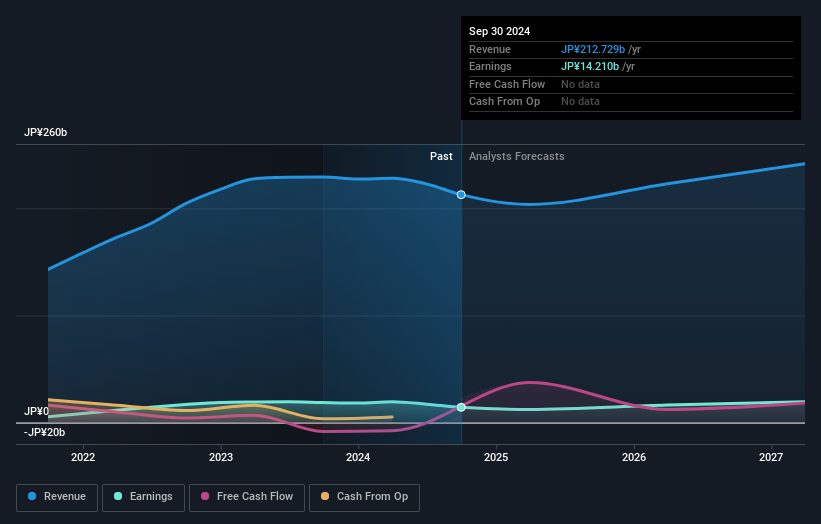Click the 2027 x-axis label
The width and height of the screenshot is (821, 524).
pyautogui.click(x=771, y=457)
